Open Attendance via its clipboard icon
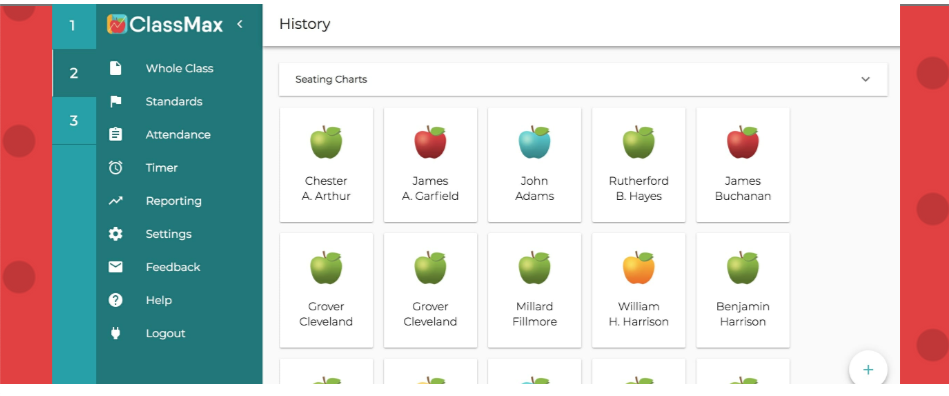This screenshot has height=396, width=949. point(116,134)
